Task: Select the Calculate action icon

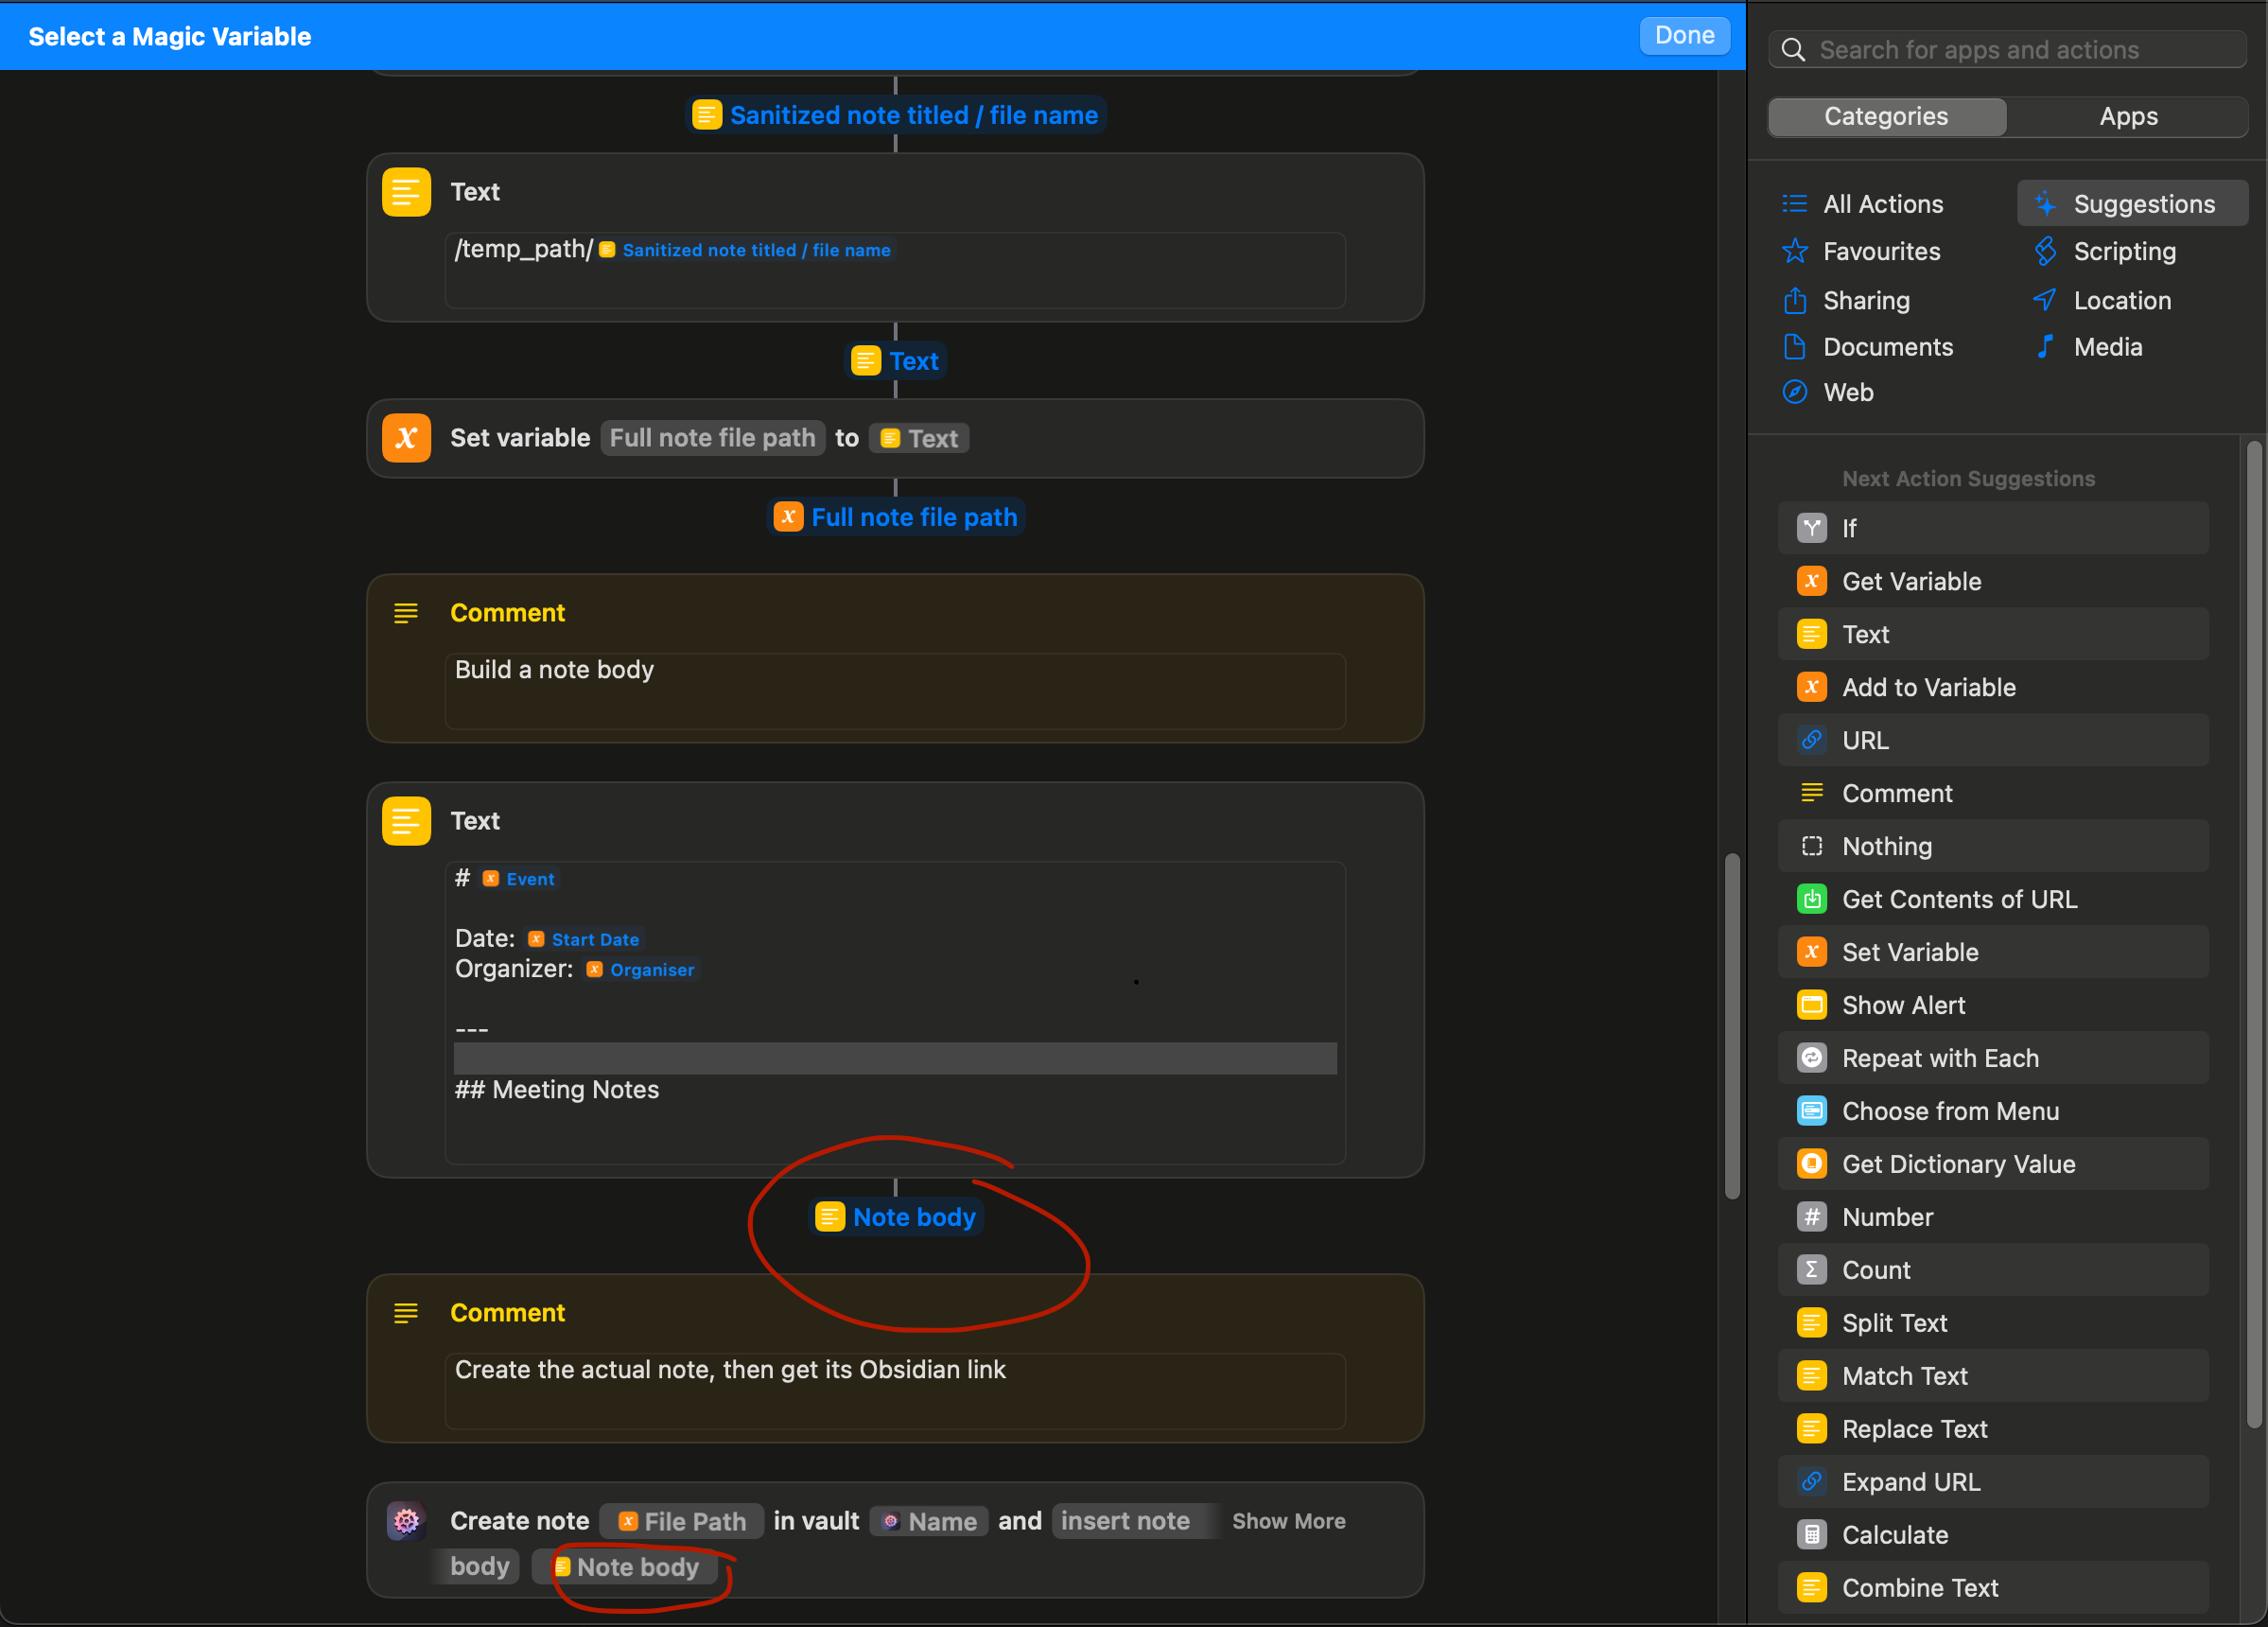Action: pos(1811,1535)
